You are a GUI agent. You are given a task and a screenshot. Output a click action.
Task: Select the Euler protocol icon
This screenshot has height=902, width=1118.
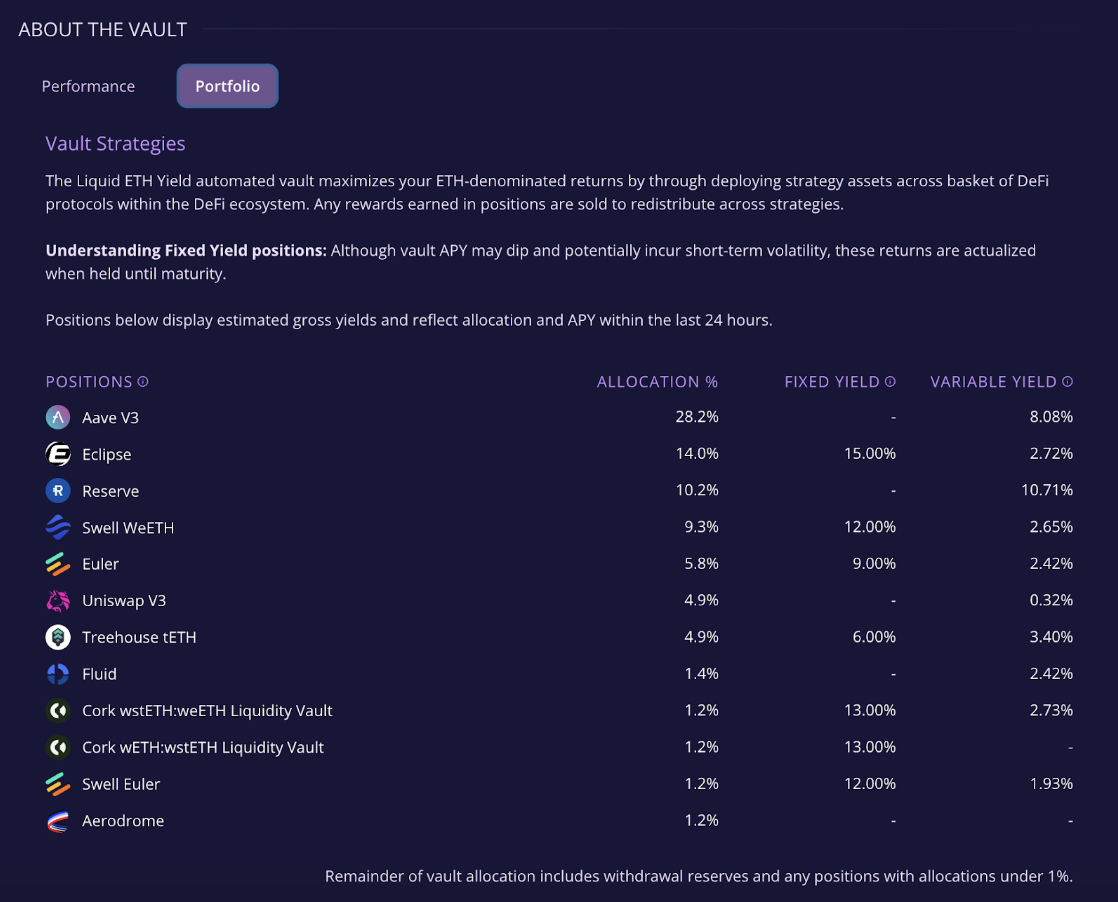[x=57, y=563]
